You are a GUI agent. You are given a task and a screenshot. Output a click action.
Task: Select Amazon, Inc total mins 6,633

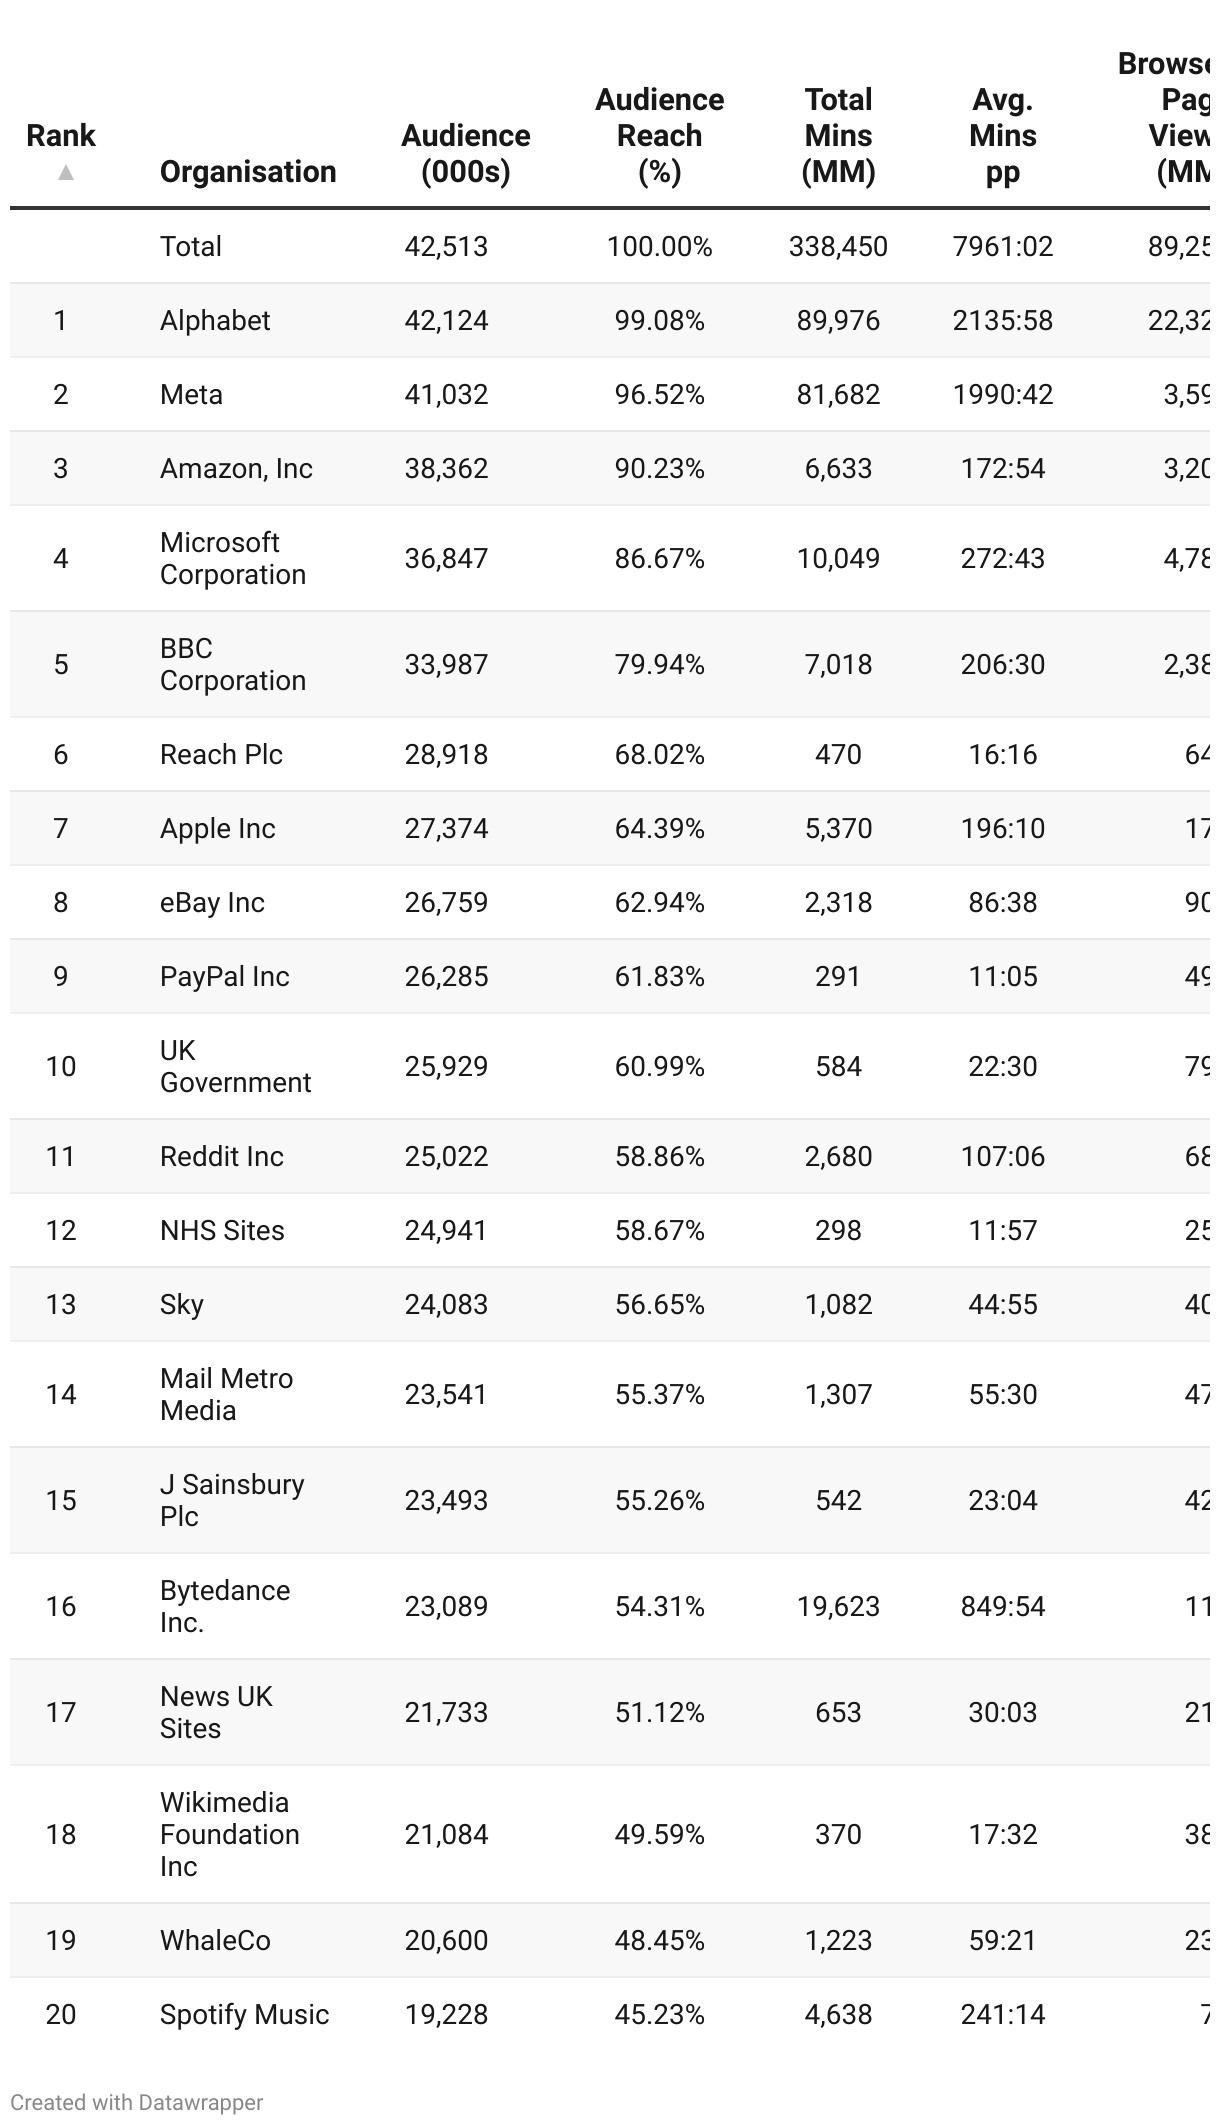838,469
